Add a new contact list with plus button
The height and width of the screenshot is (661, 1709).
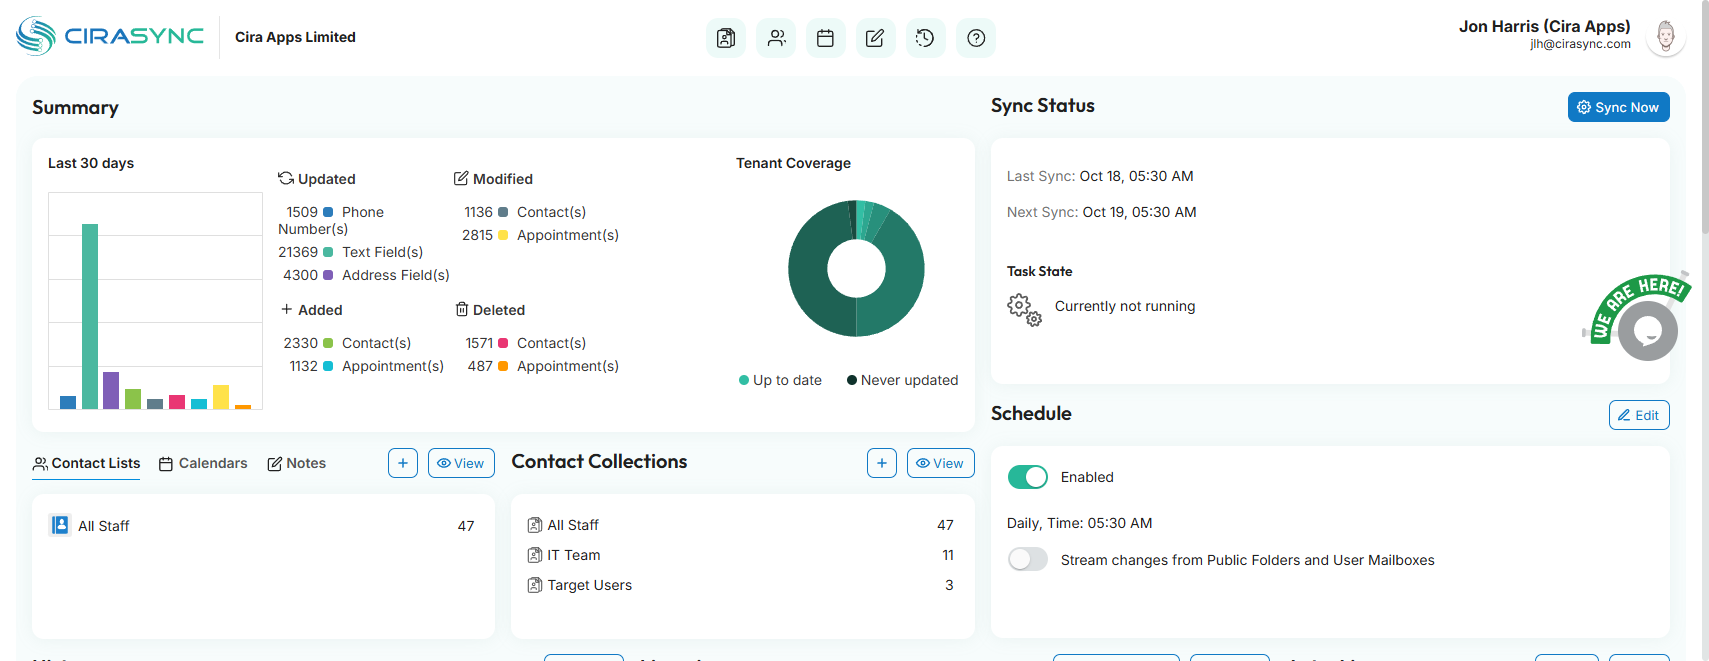403,463
